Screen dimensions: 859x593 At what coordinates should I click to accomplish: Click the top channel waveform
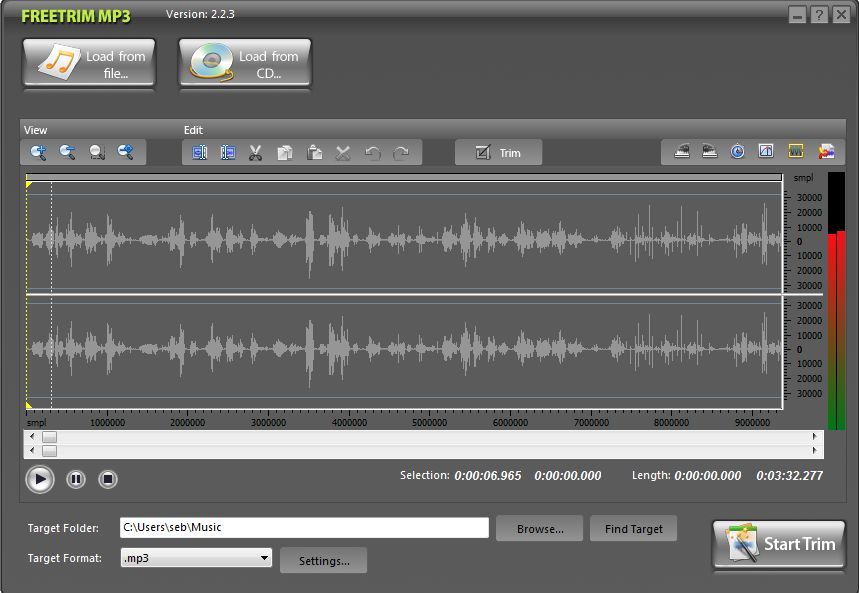[404, 240]
